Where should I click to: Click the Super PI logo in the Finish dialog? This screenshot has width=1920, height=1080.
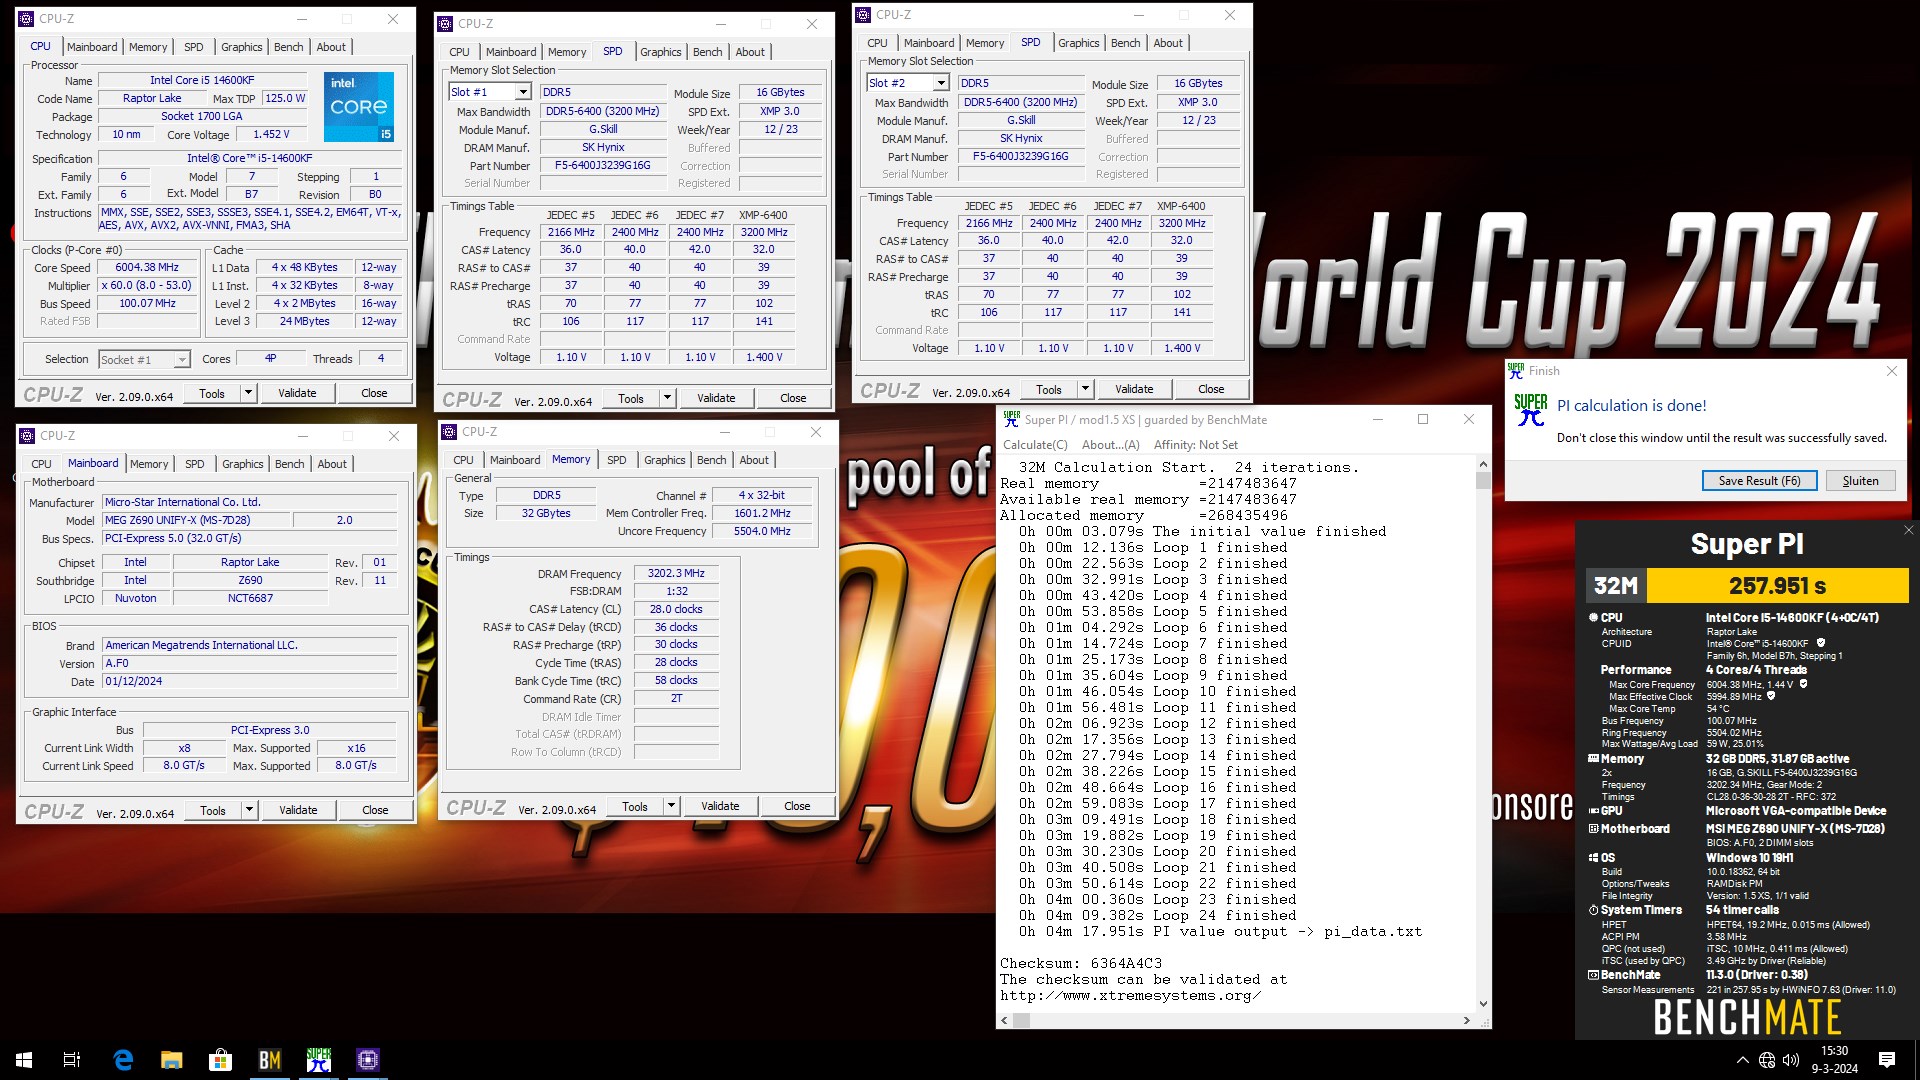1530,409
